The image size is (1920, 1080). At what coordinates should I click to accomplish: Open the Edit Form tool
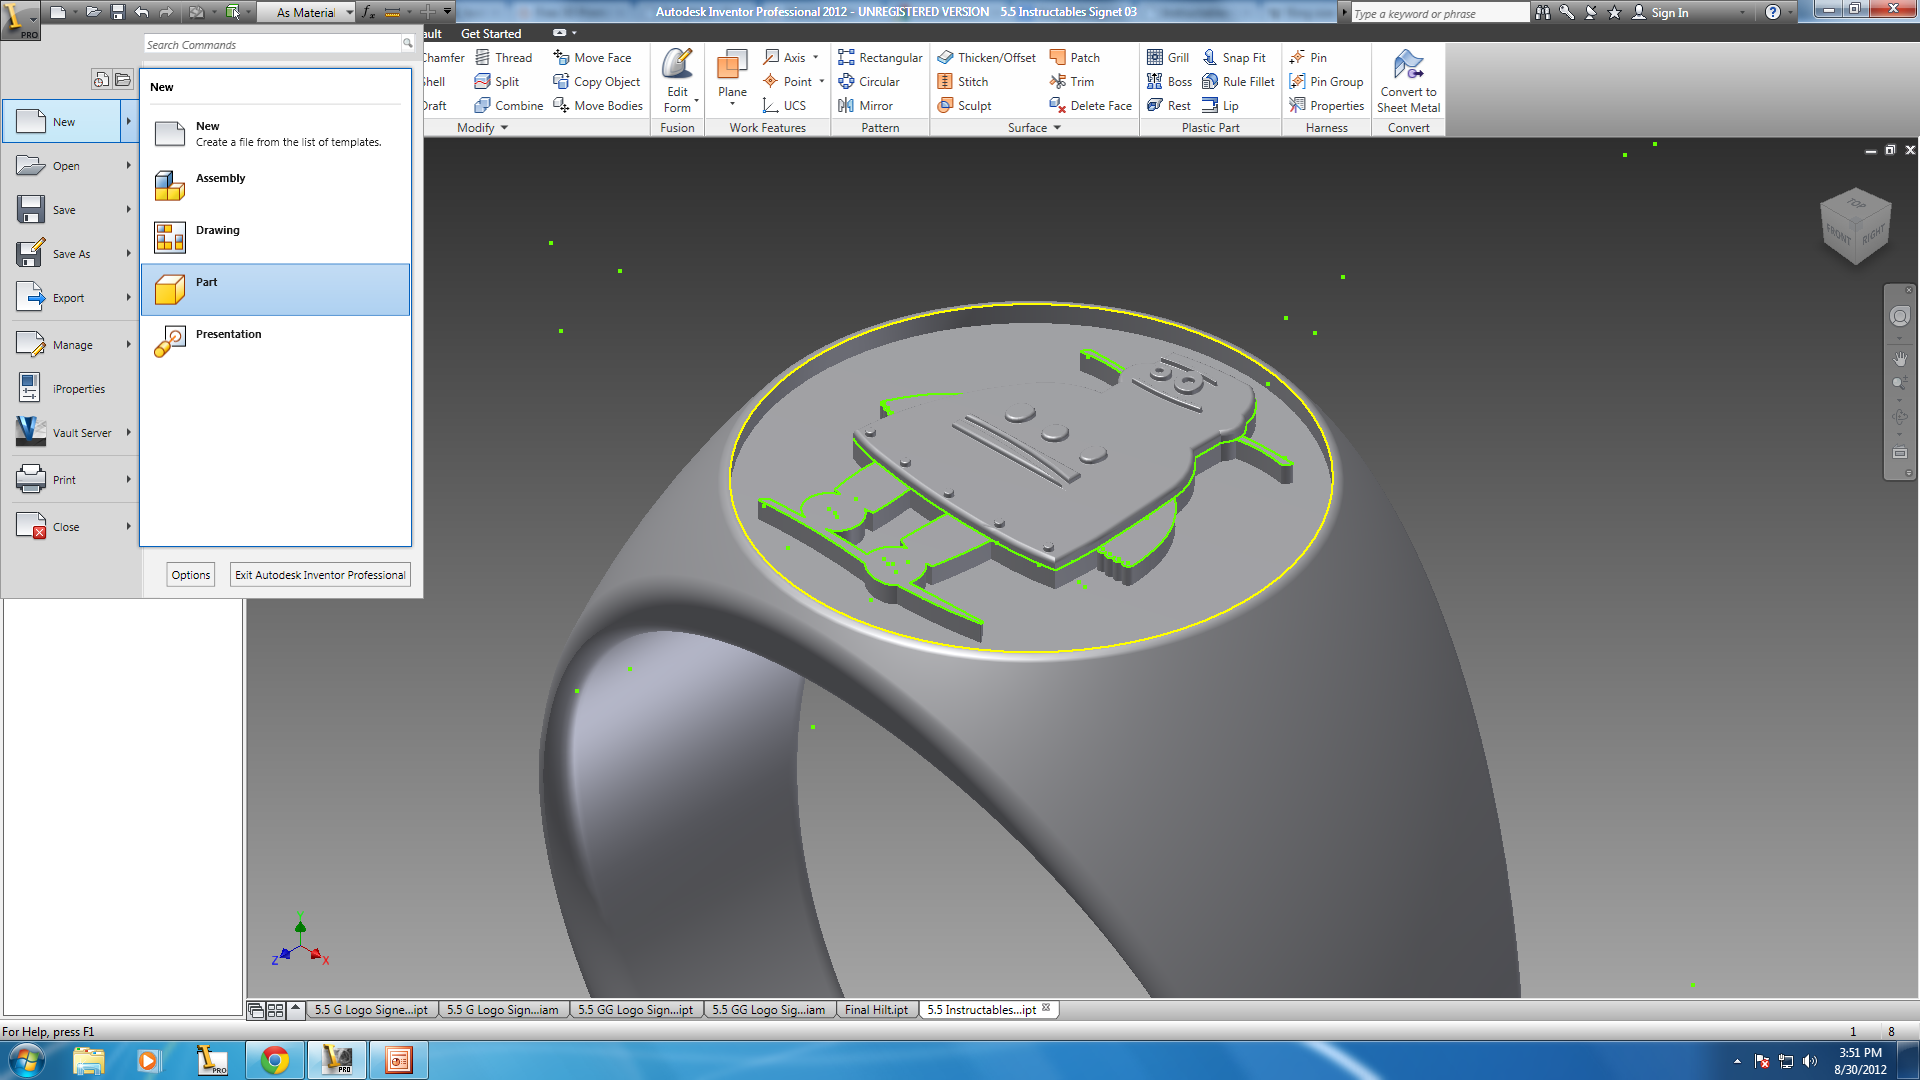[677, 80]
